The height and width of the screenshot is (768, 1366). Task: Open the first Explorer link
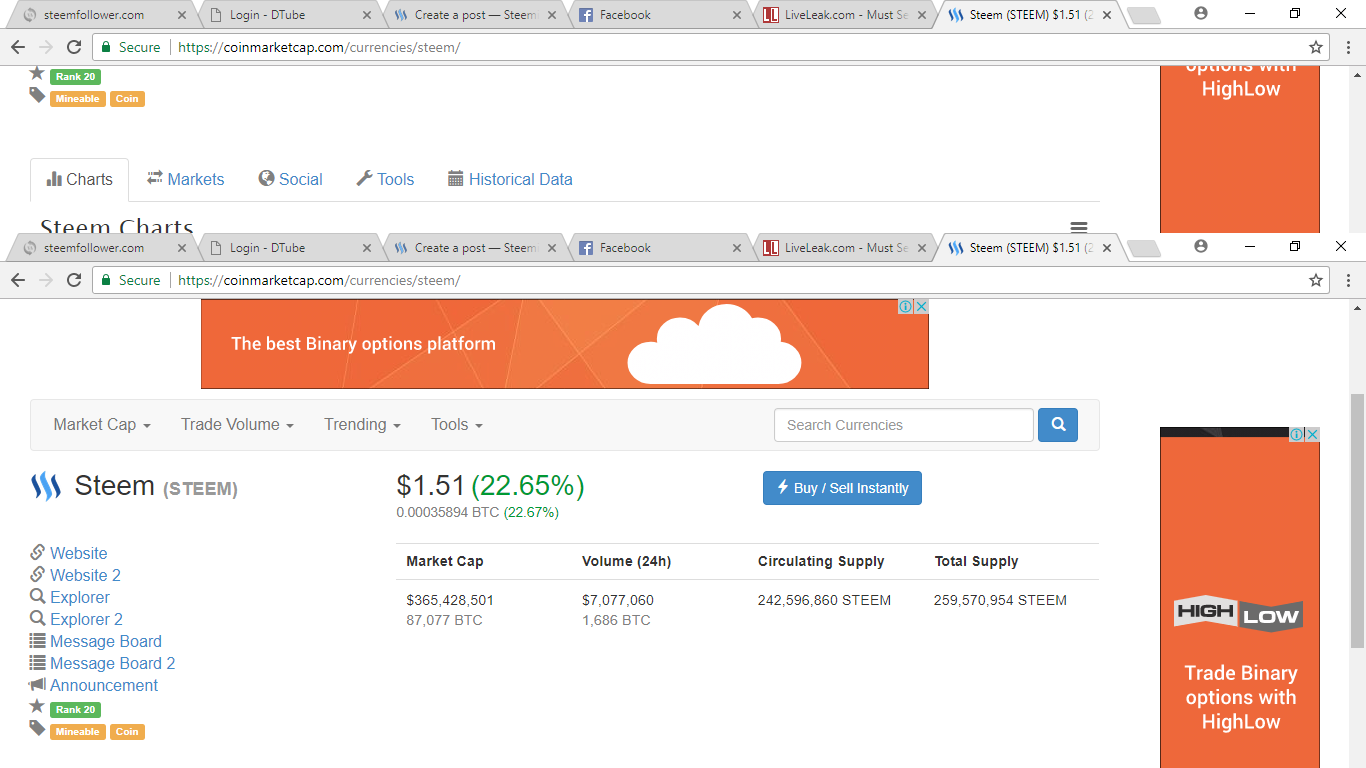tap(80, 597)
